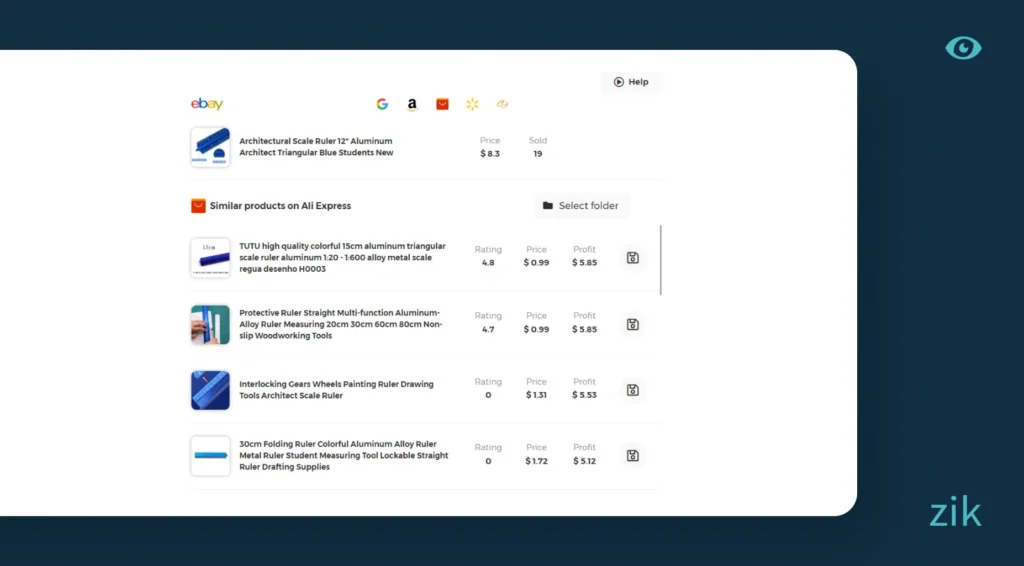The height and width of the screenshot is (566, 1024).
Task: Switch to the AliExpress source icon
Action: tap(442, 104)
